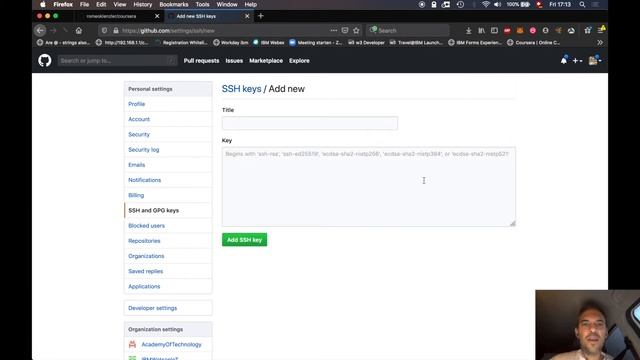The width and height of the screenshot is (640, 360).
Task: Open the page actions three-dot menu
Action: tap(333, 31)
